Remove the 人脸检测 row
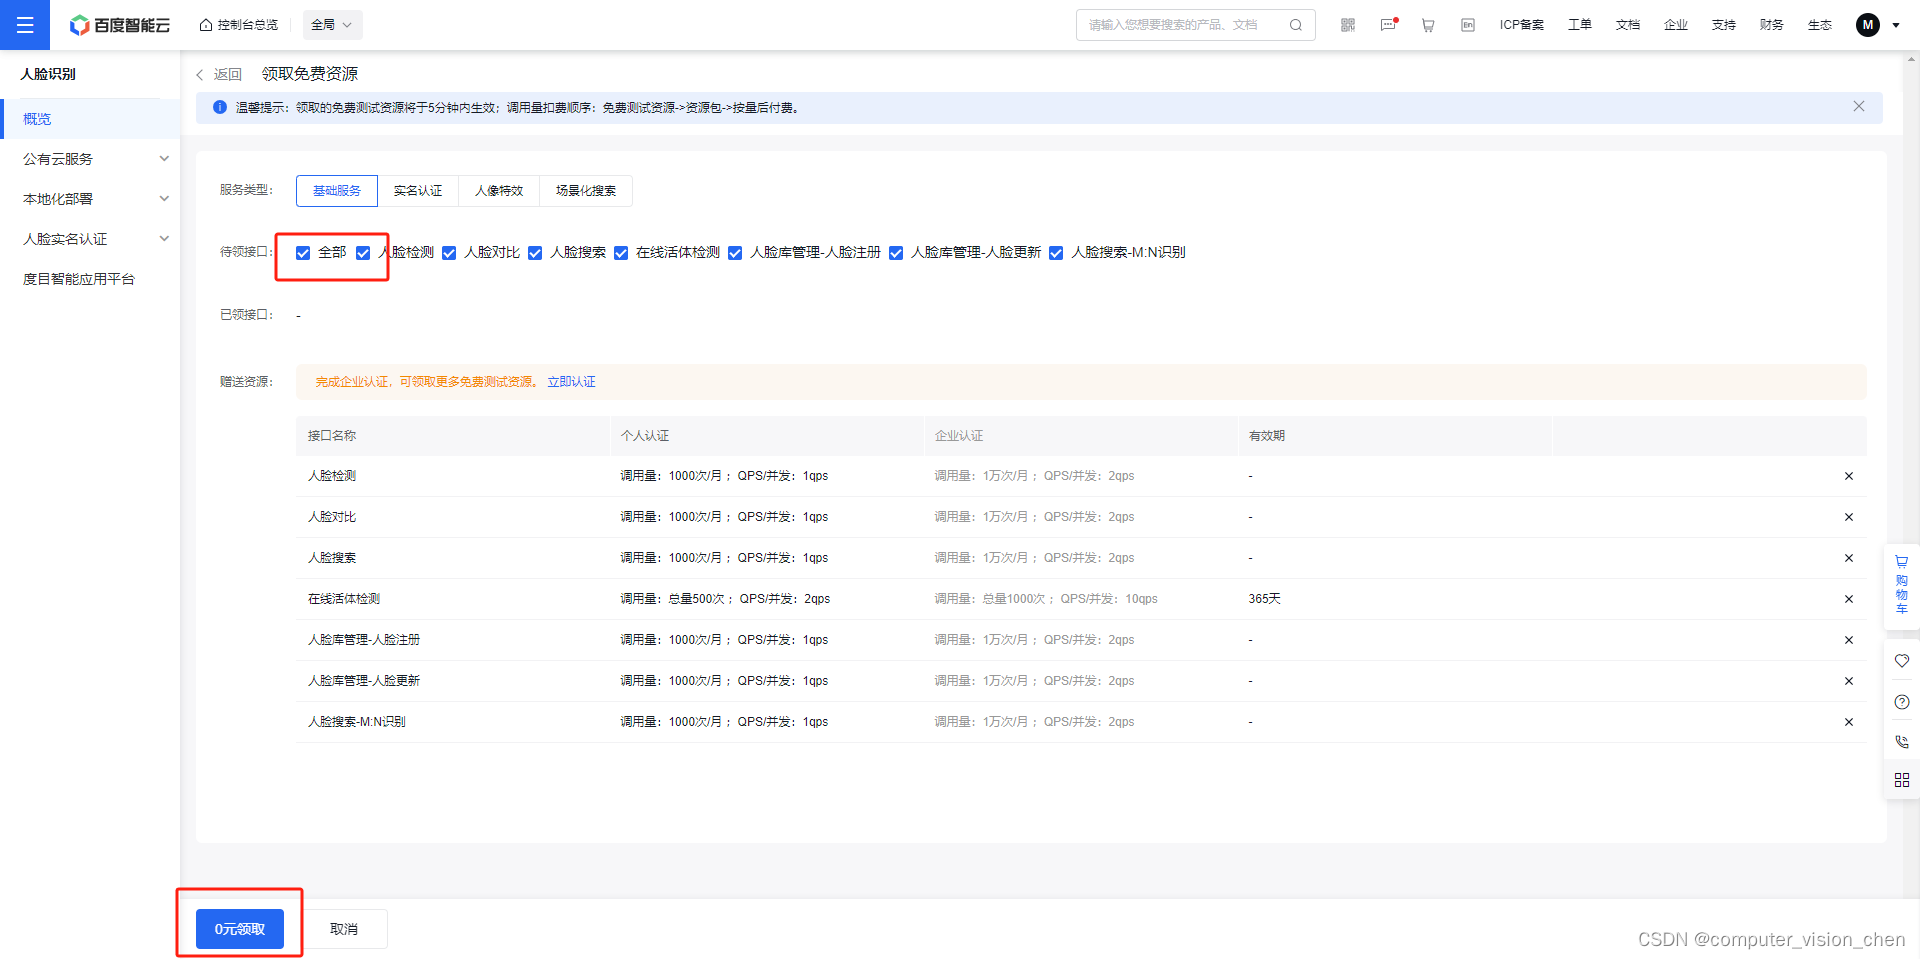 tap(1849, 476)
